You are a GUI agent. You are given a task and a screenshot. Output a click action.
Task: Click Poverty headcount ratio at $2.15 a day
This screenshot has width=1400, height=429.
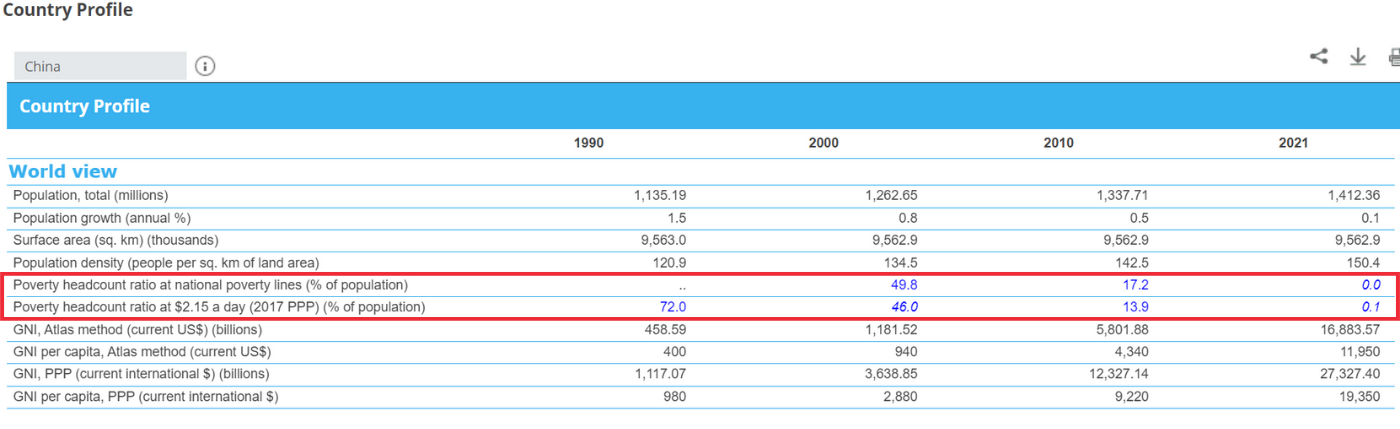(219, 307)
